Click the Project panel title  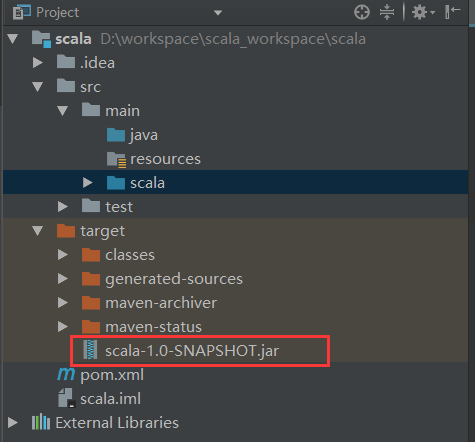(x=57, y=13)
